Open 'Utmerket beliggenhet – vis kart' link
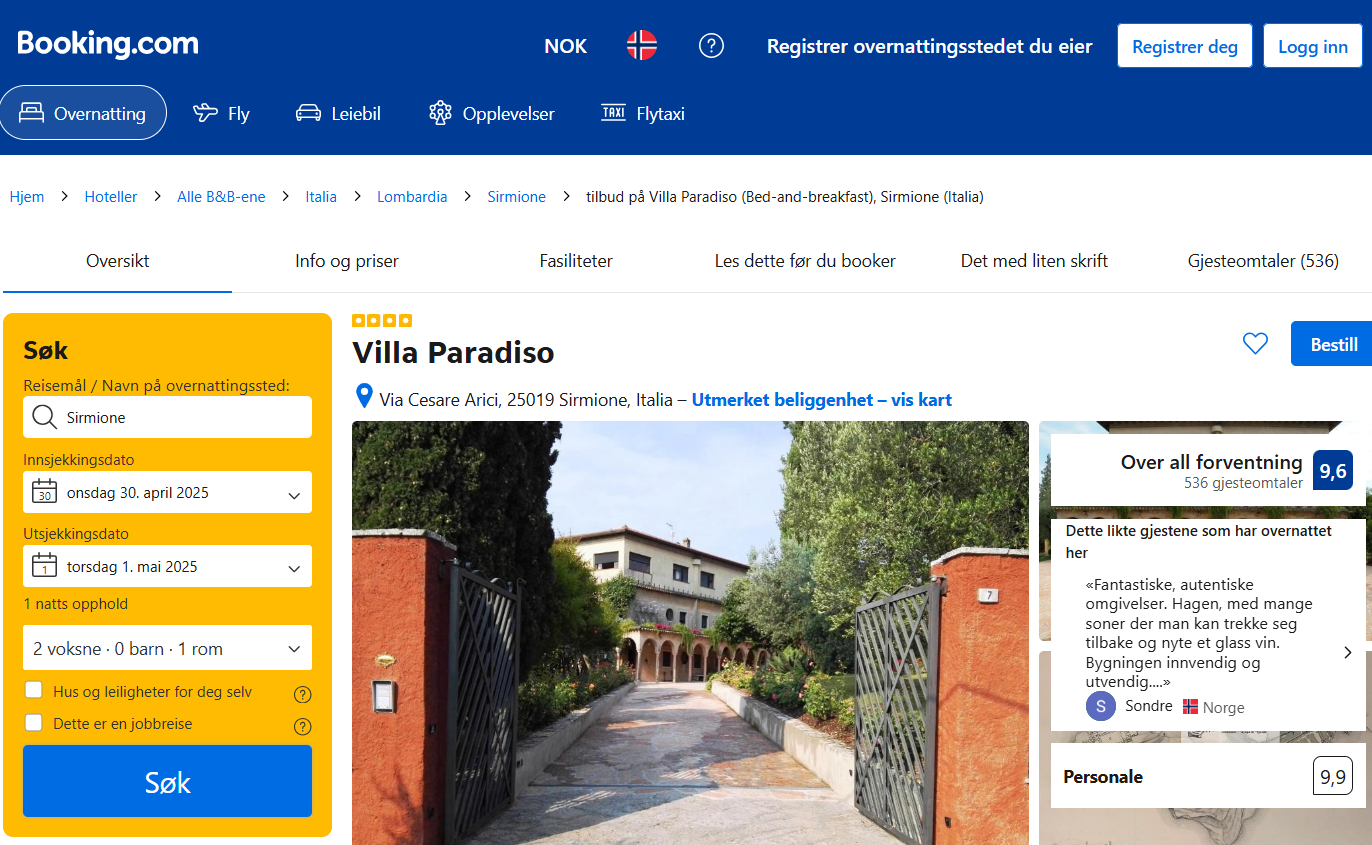Image resolution: width=1372 pixels, height=845 pixels. click(x=822, y=400)
